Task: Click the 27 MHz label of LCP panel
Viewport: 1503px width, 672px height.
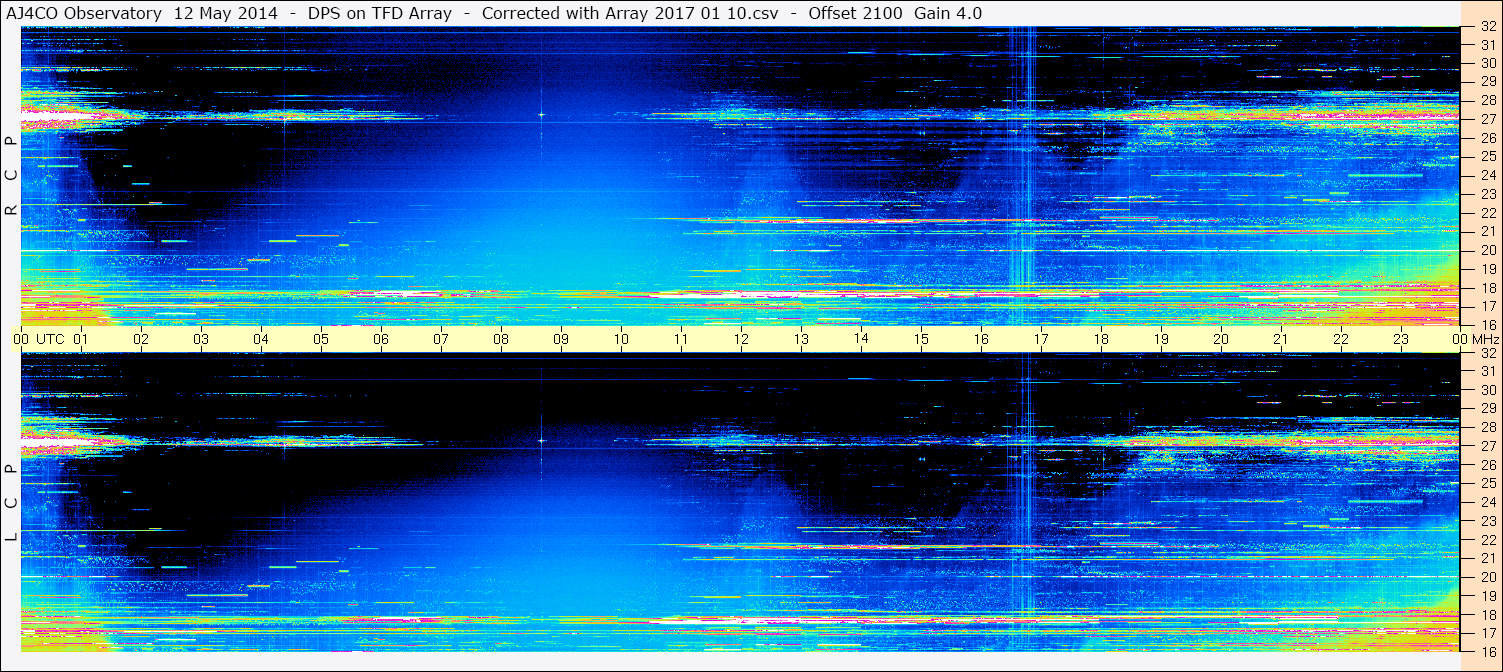Action: point(1488,446)
